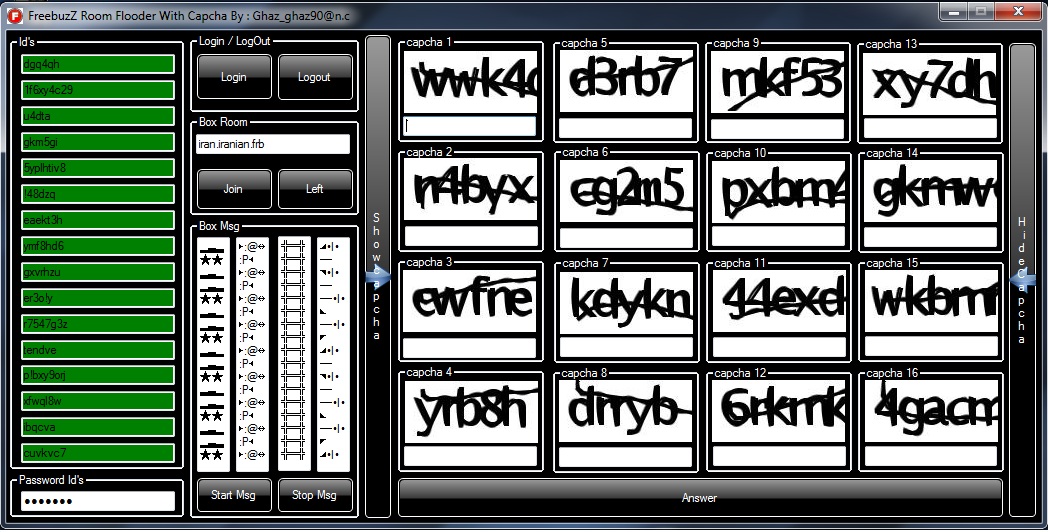
Task: Click the capcha 2 answer field
Action: tap(471, 236)
